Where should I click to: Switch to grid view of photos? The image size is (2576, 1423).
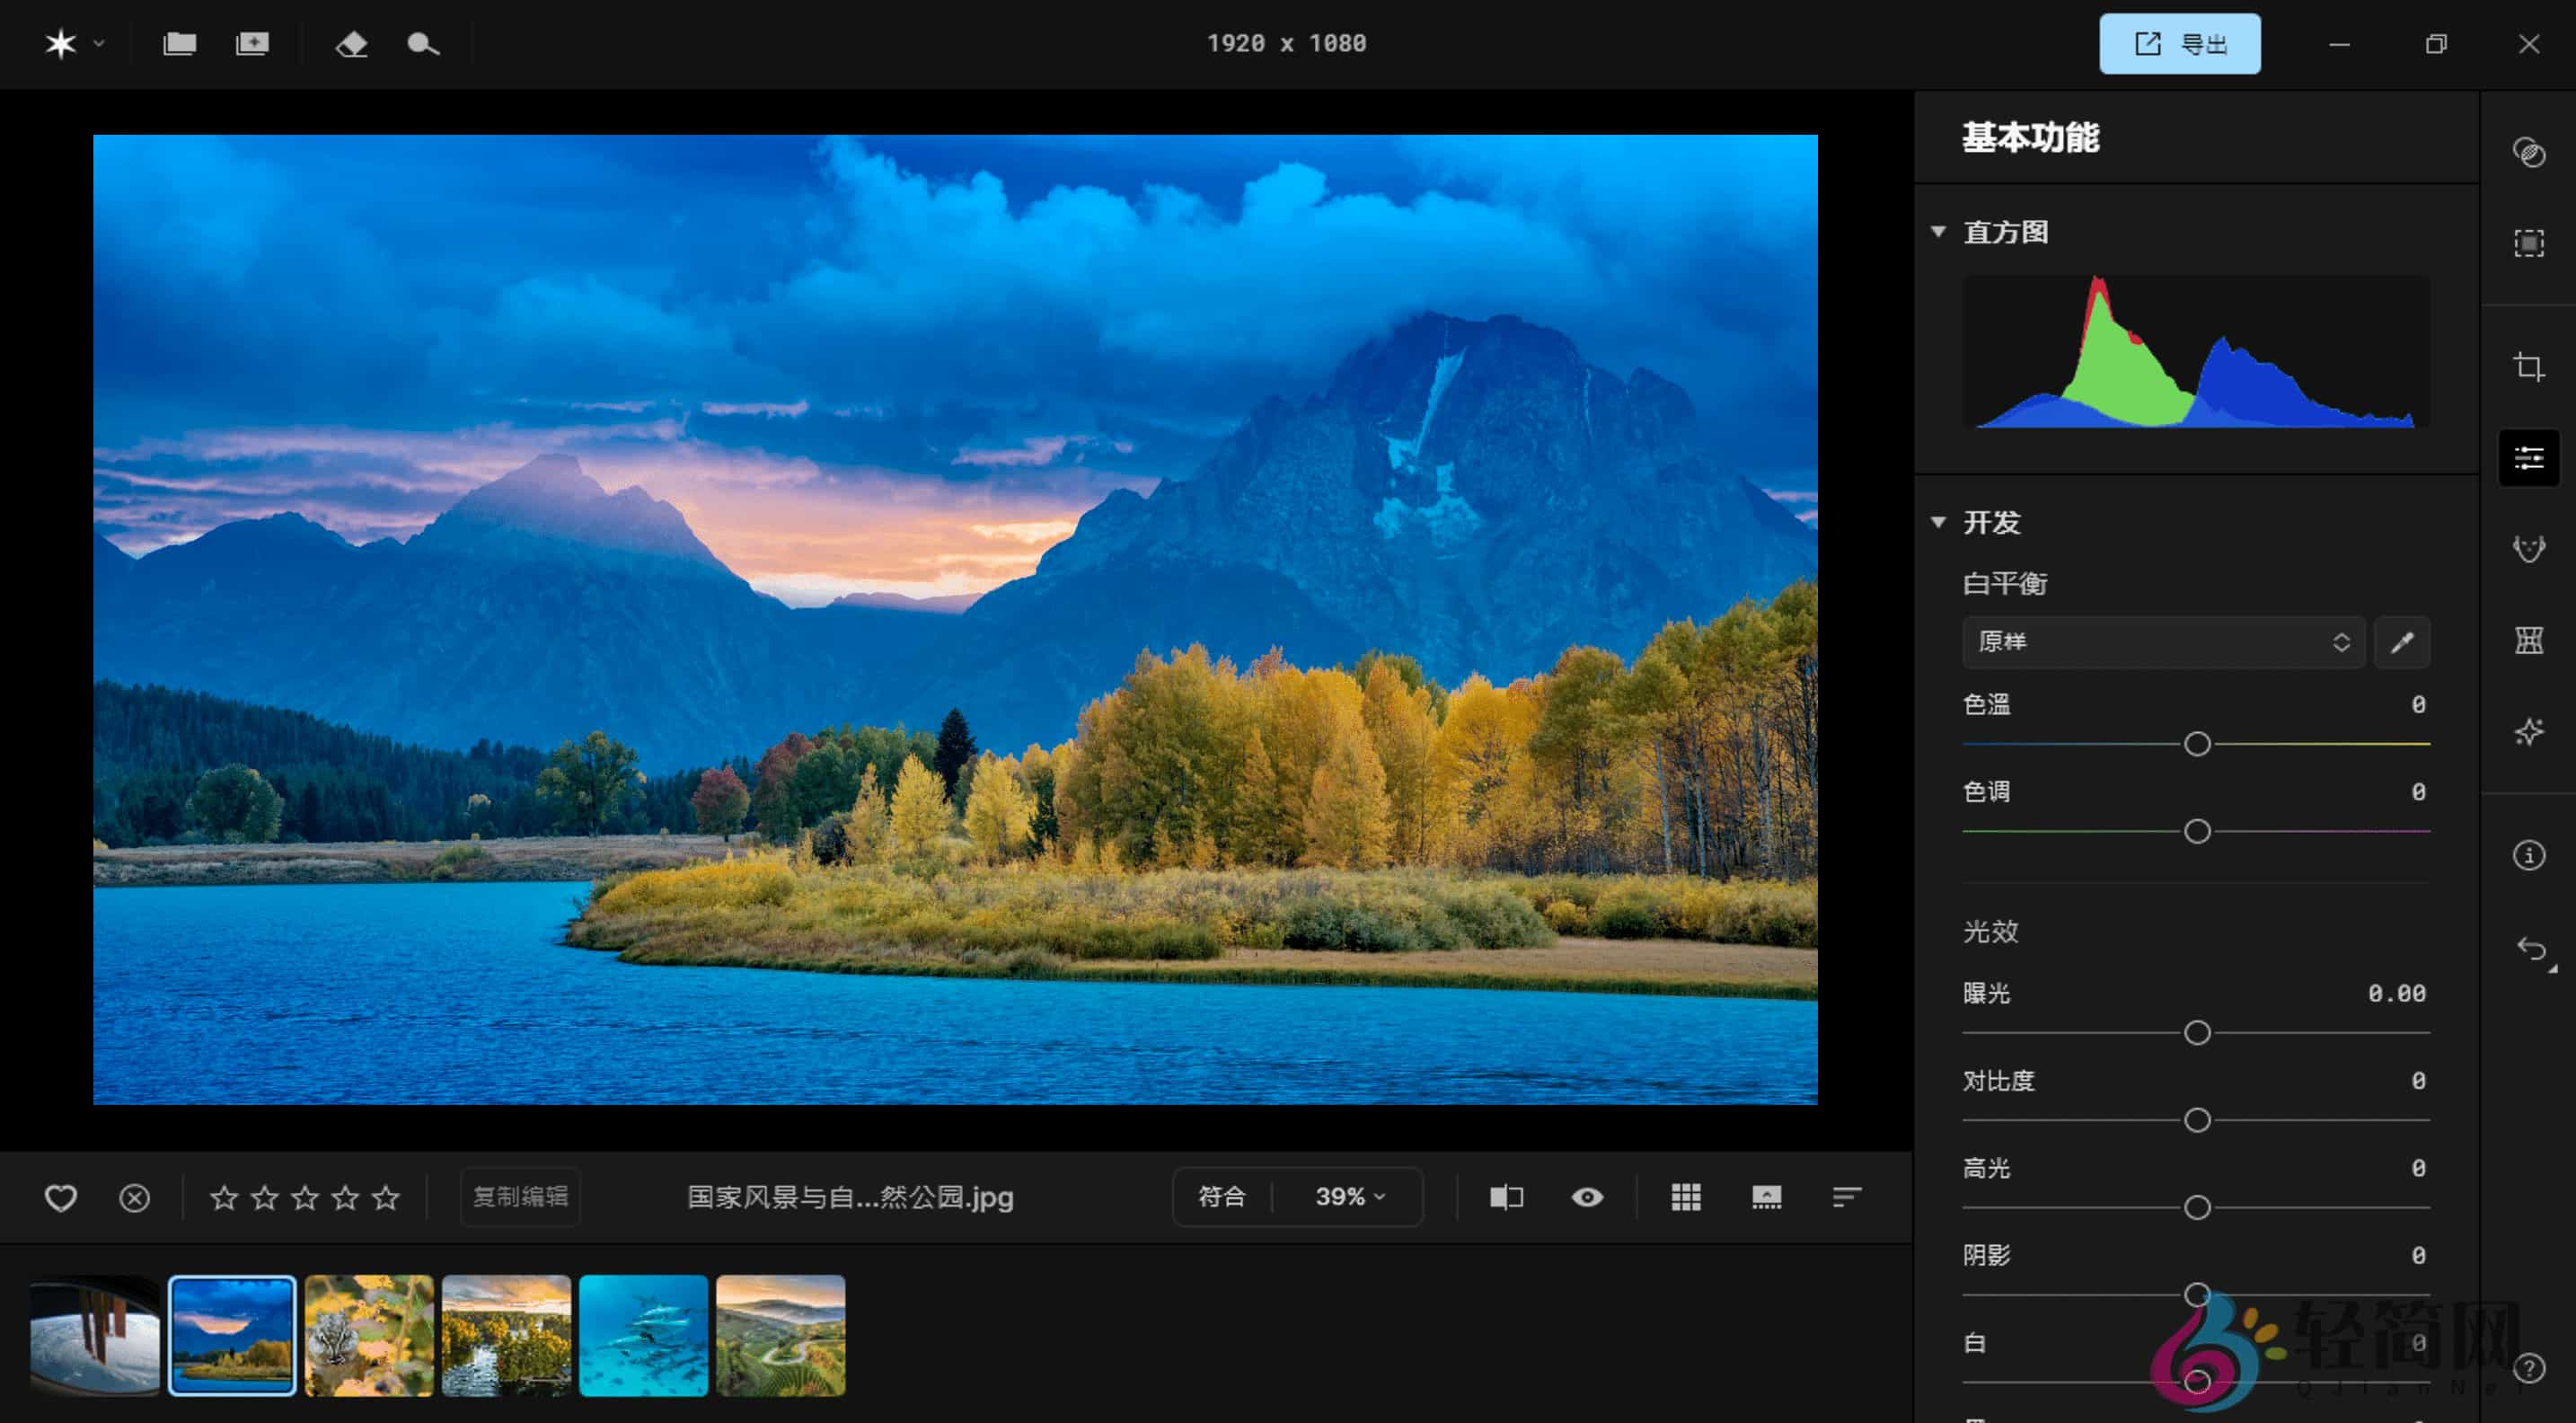[1686, 1197]
